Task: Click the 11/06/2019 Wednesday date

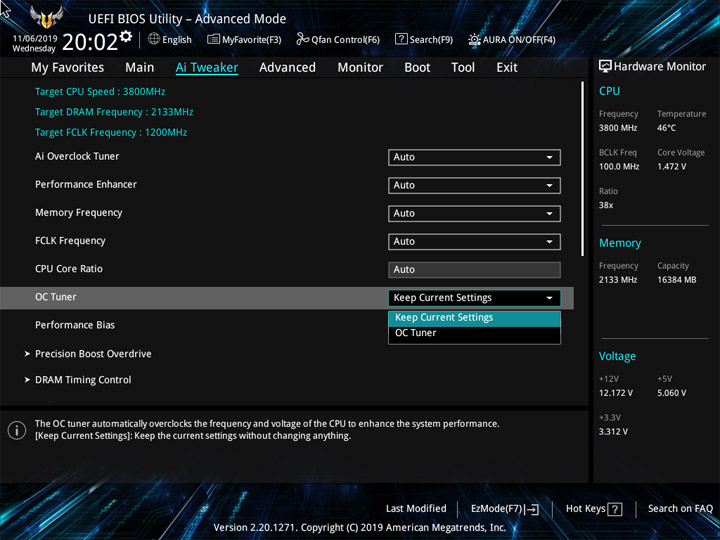Action: point(34,44)
